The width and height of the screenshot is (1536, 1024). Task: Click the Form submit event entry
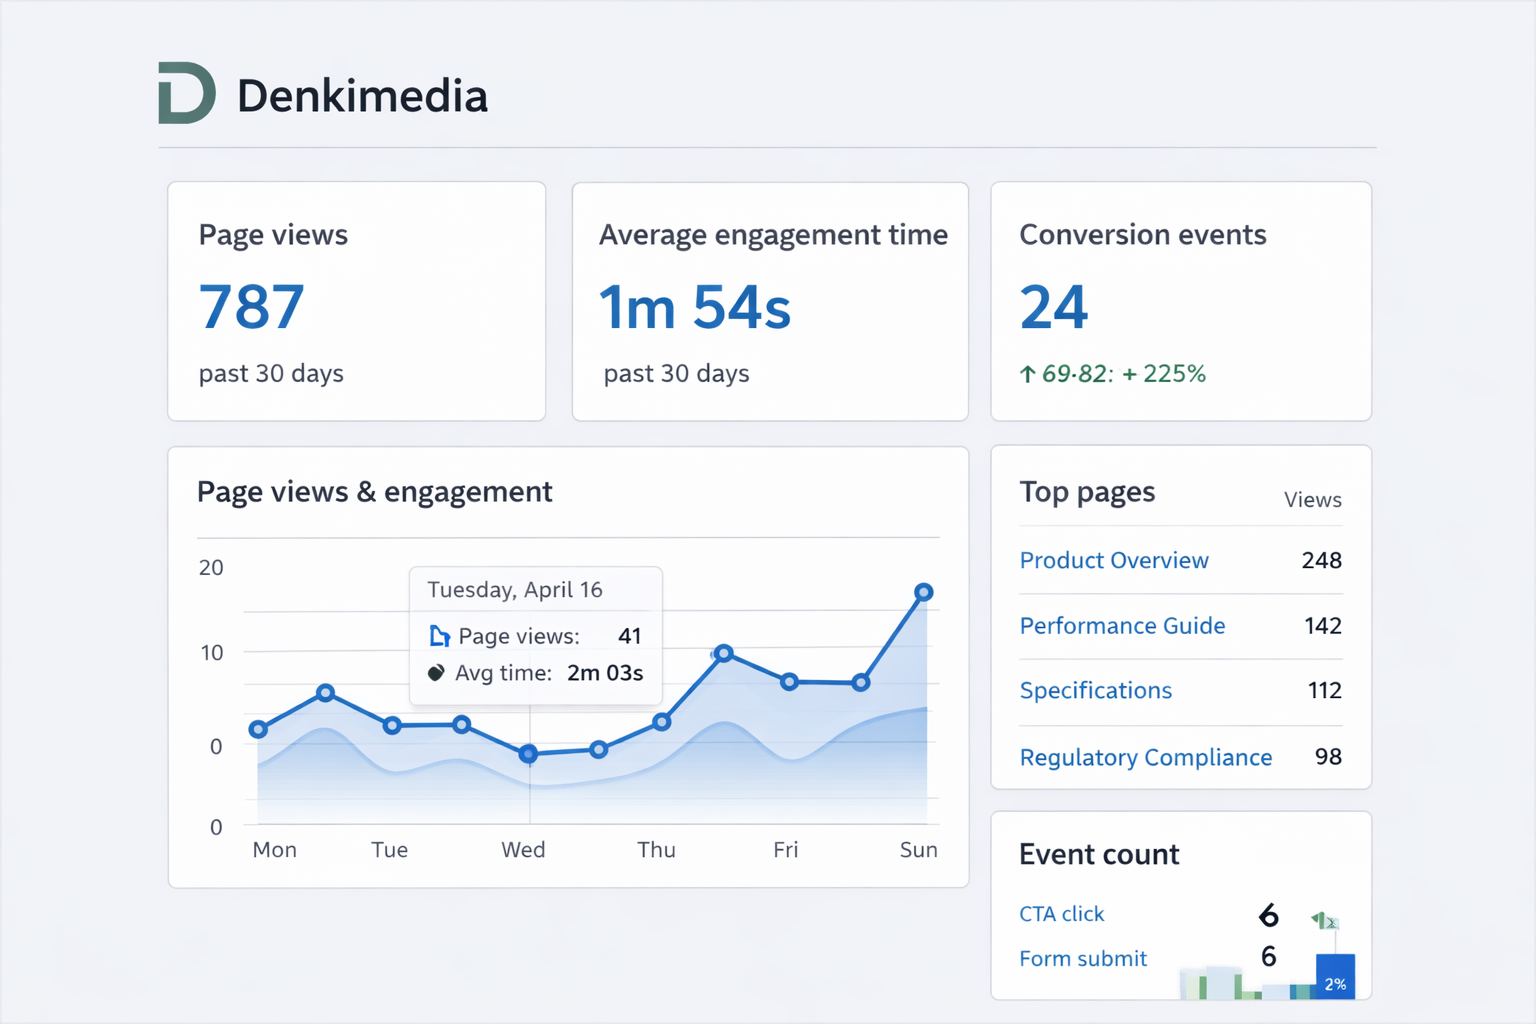click(1083, 958)
